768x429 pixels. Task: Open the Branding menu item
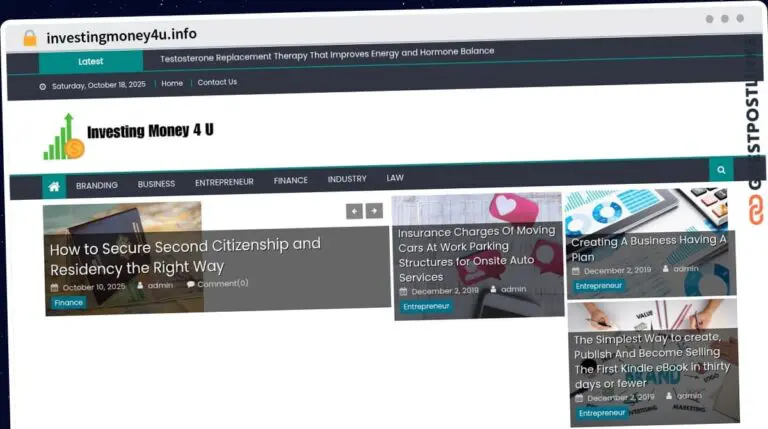pyautogui.click(x=97, y=185)
